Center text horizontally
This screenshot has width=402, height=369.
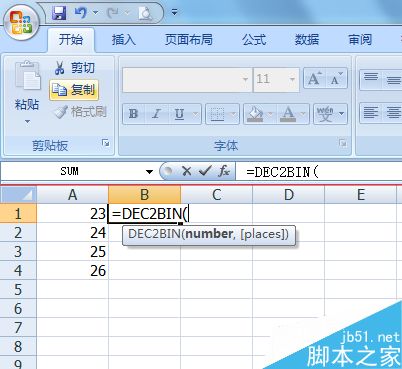pos(393,113)
